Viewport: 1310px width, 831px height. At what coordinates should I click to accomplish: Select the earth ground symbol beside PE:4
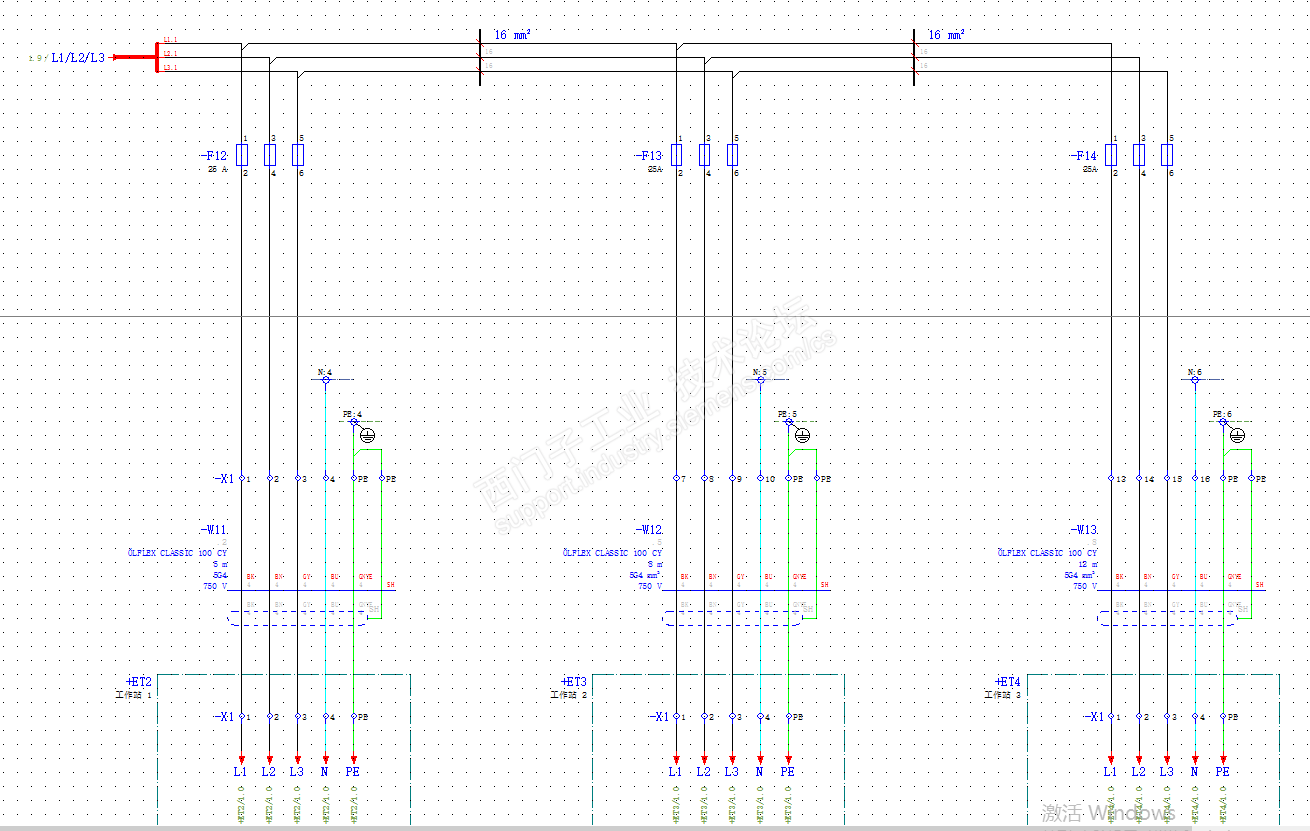pyautogui.click(x=367, y=435)
